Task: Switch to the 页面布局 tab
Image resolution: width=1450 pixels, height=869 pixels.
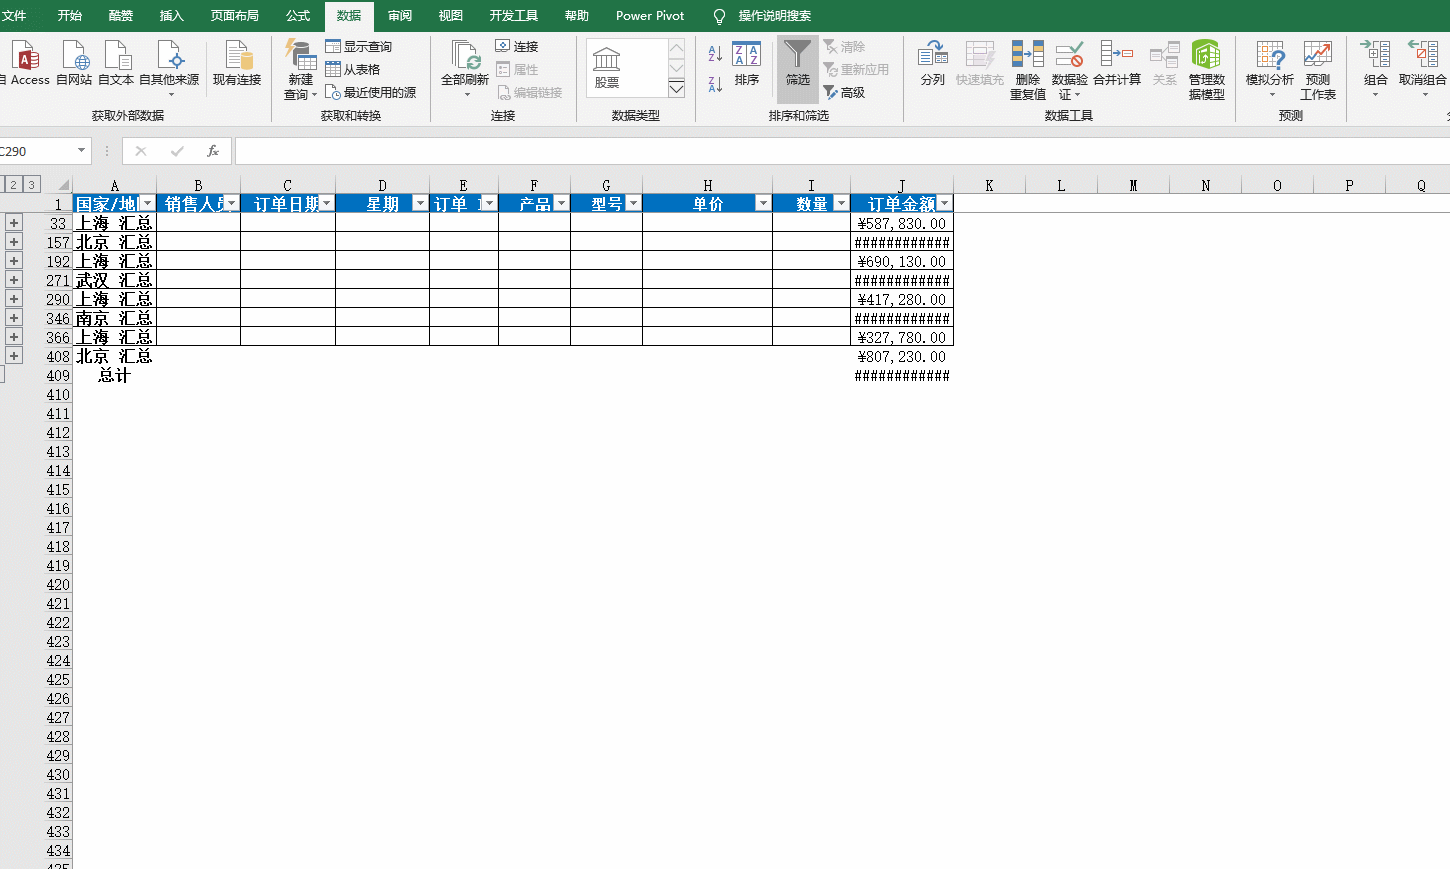Action: pos(235,16)
